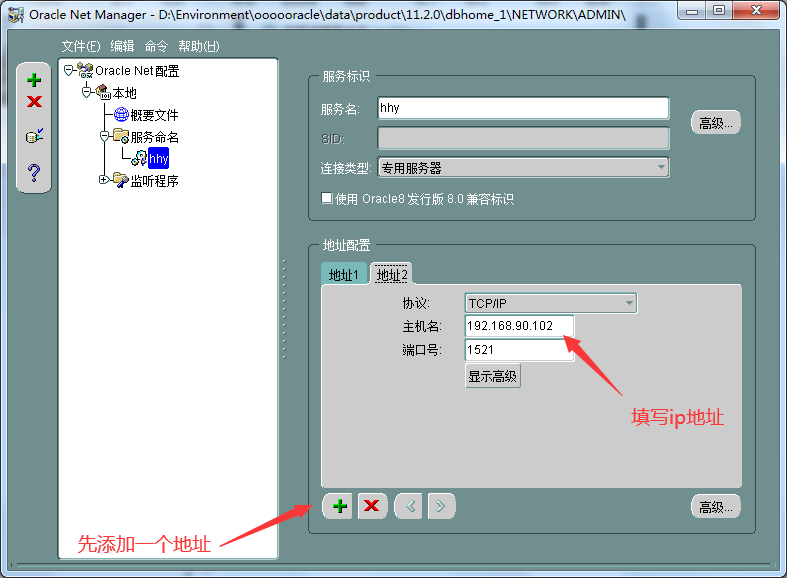787x578 pixels.
Task: Select 服务命名 label in the tree
Action: (x=155, y=137)
